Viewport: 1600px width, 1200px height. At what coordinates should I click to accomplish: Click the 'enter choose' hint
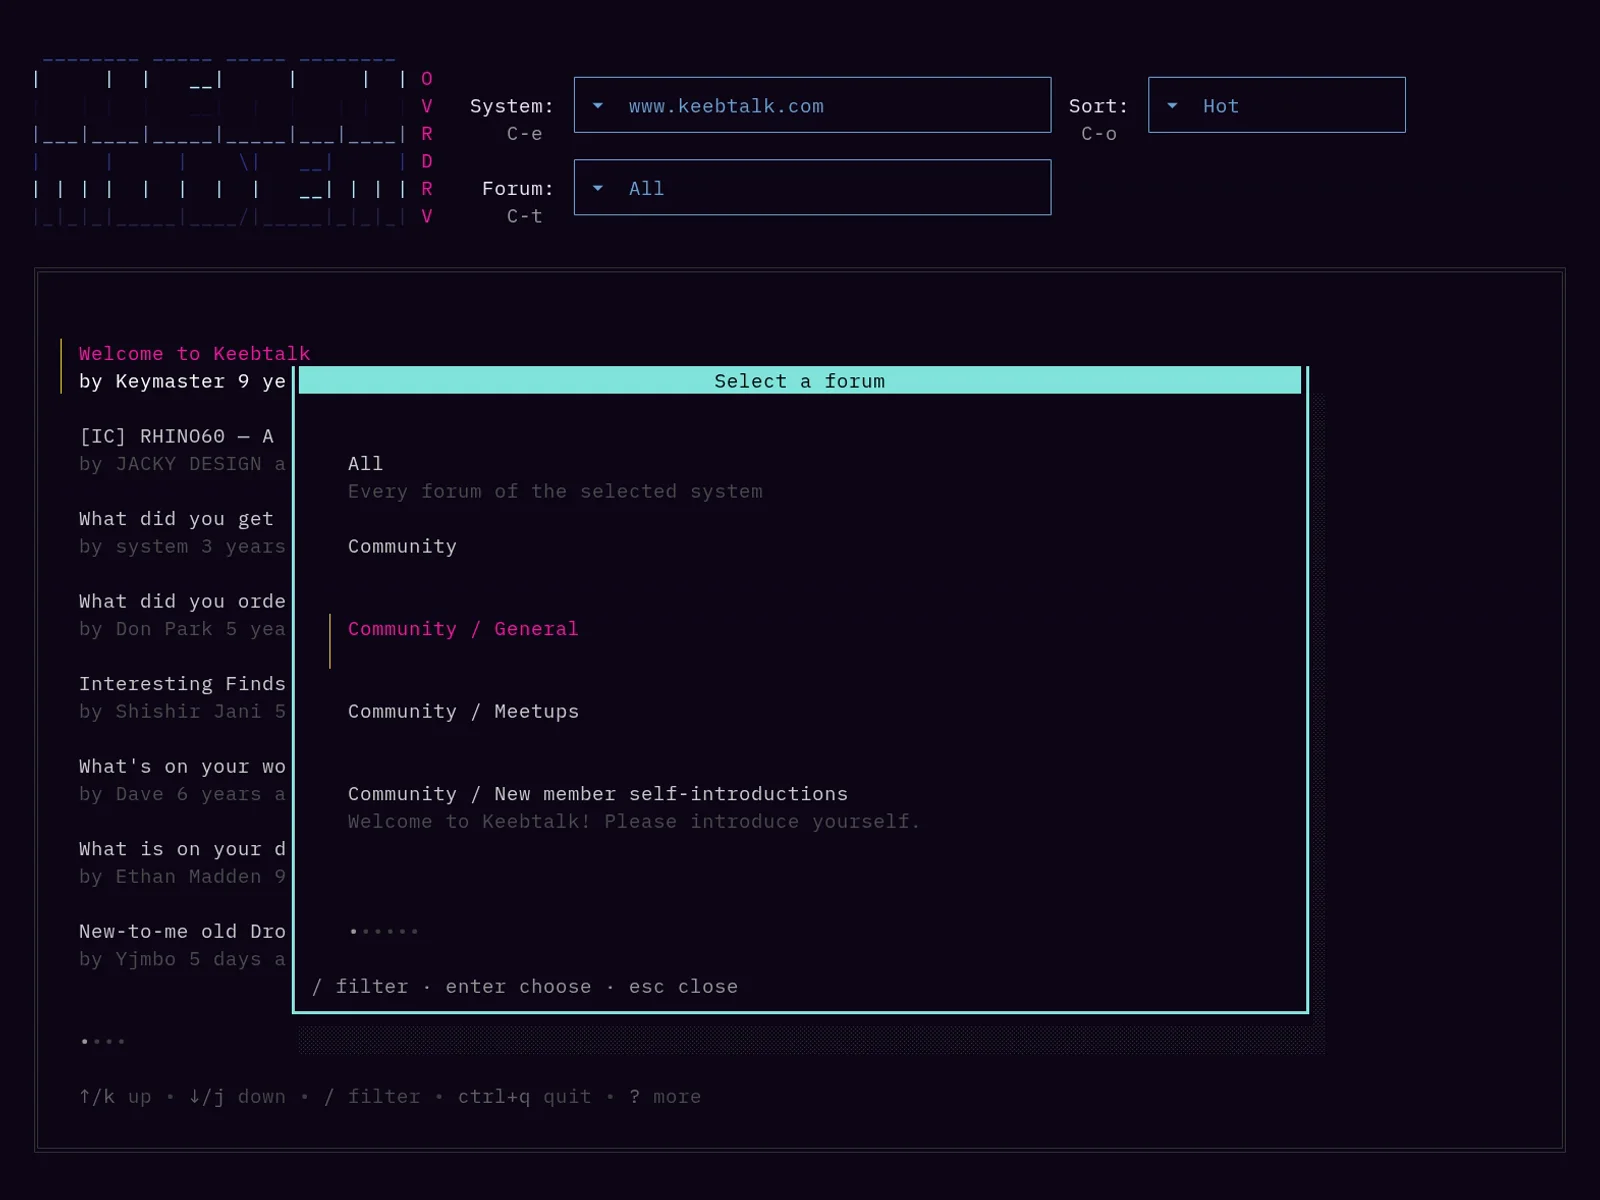(x=518, y=986)
